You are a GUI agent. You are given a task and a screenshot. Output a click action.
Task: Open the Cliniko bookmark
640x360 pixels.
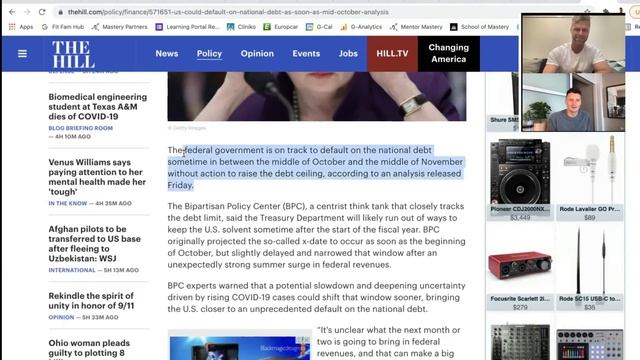point(242,27)
